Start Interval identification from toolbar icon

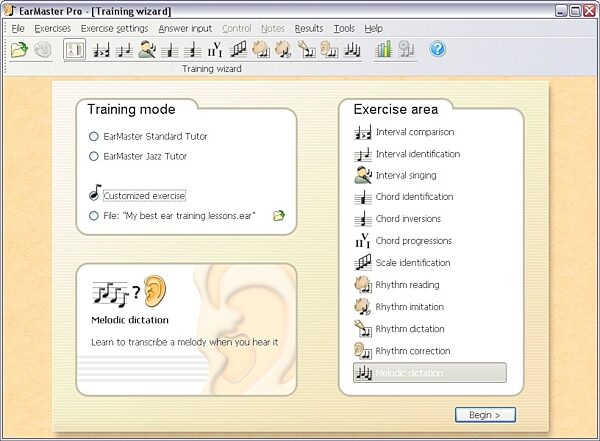tap(124, 50)
